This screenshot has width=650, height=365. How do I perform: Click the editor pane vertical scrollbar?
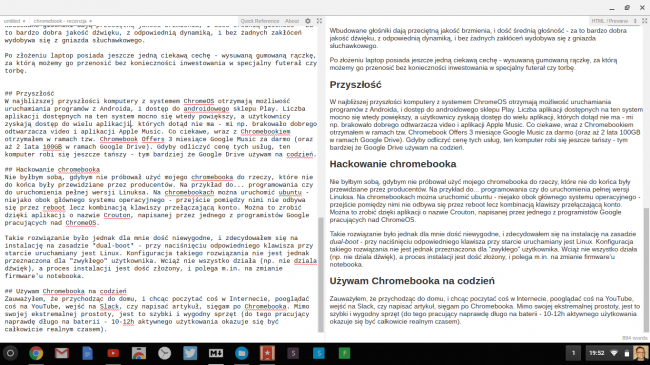pos(320,275)
